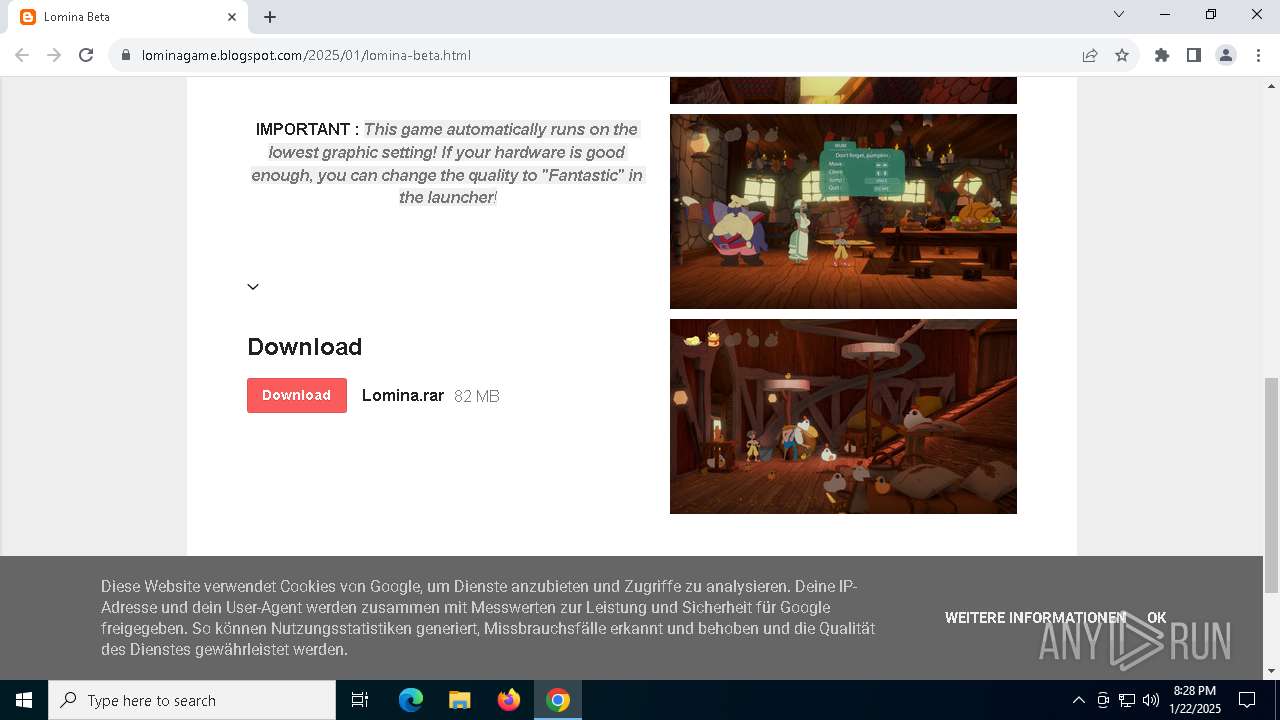Open the volume tray icon
This screenshot has height=720, width=1280.
click(1150, 700)
